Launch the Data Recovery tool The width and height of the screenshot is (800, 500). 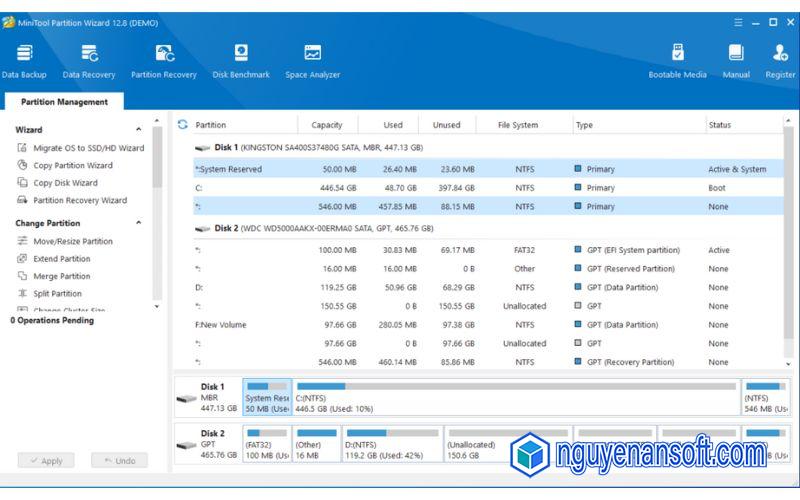pos(89,61)
